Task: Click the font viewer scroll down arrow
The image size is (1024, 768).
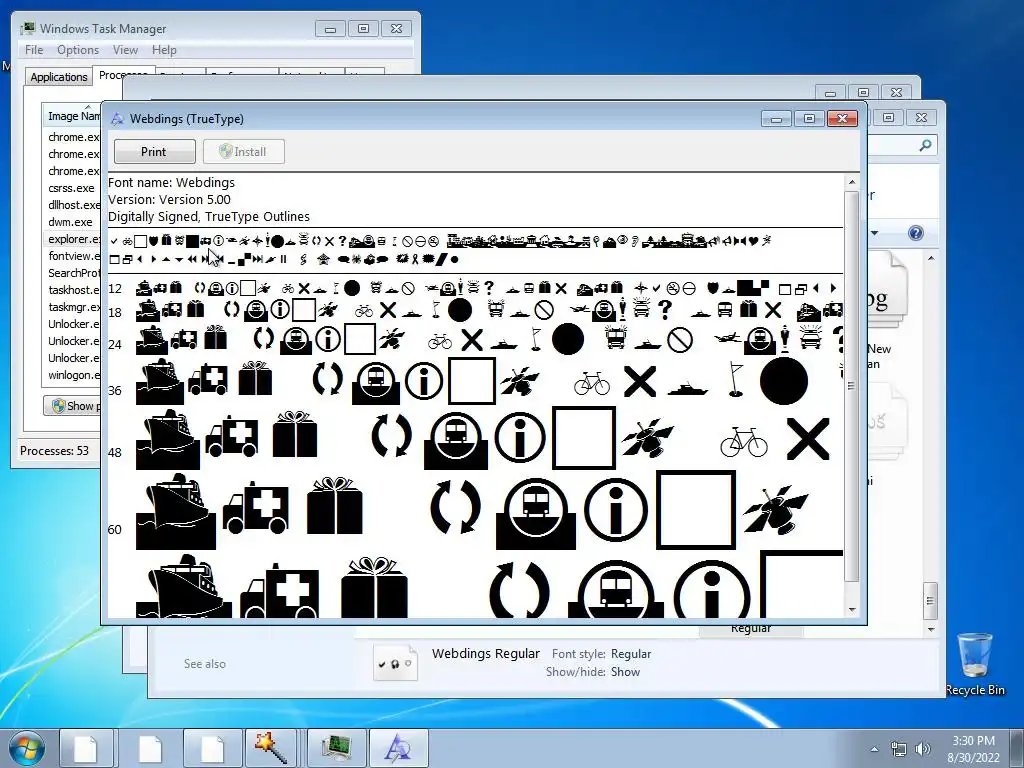Action: click(x=852, y=610)
